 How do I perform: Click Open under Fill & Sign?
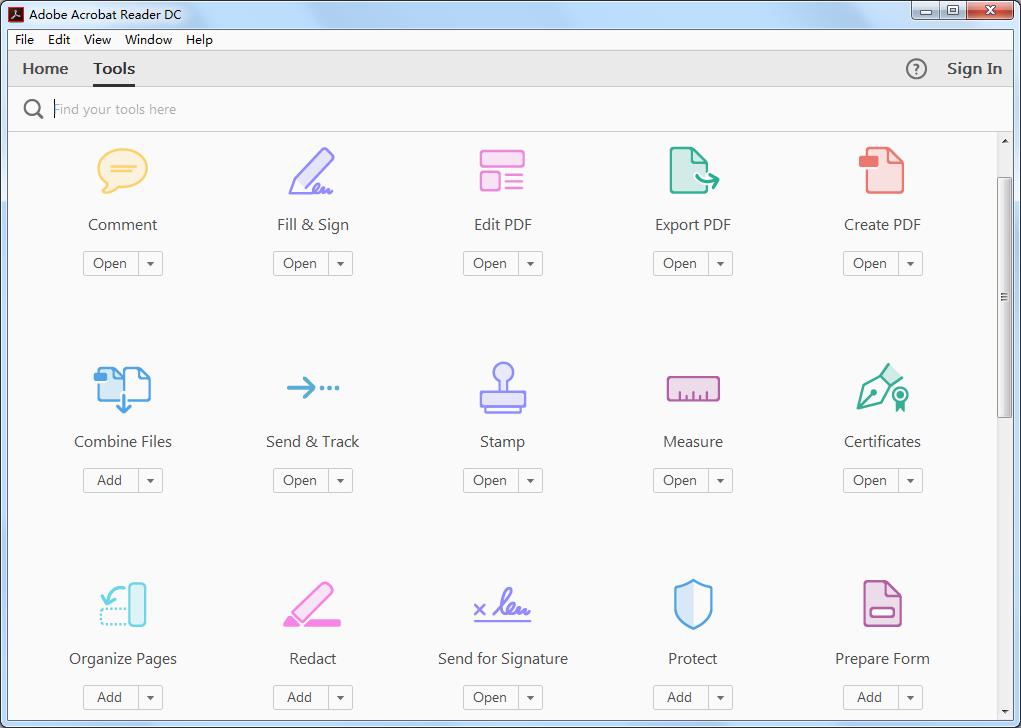[300, 264]
